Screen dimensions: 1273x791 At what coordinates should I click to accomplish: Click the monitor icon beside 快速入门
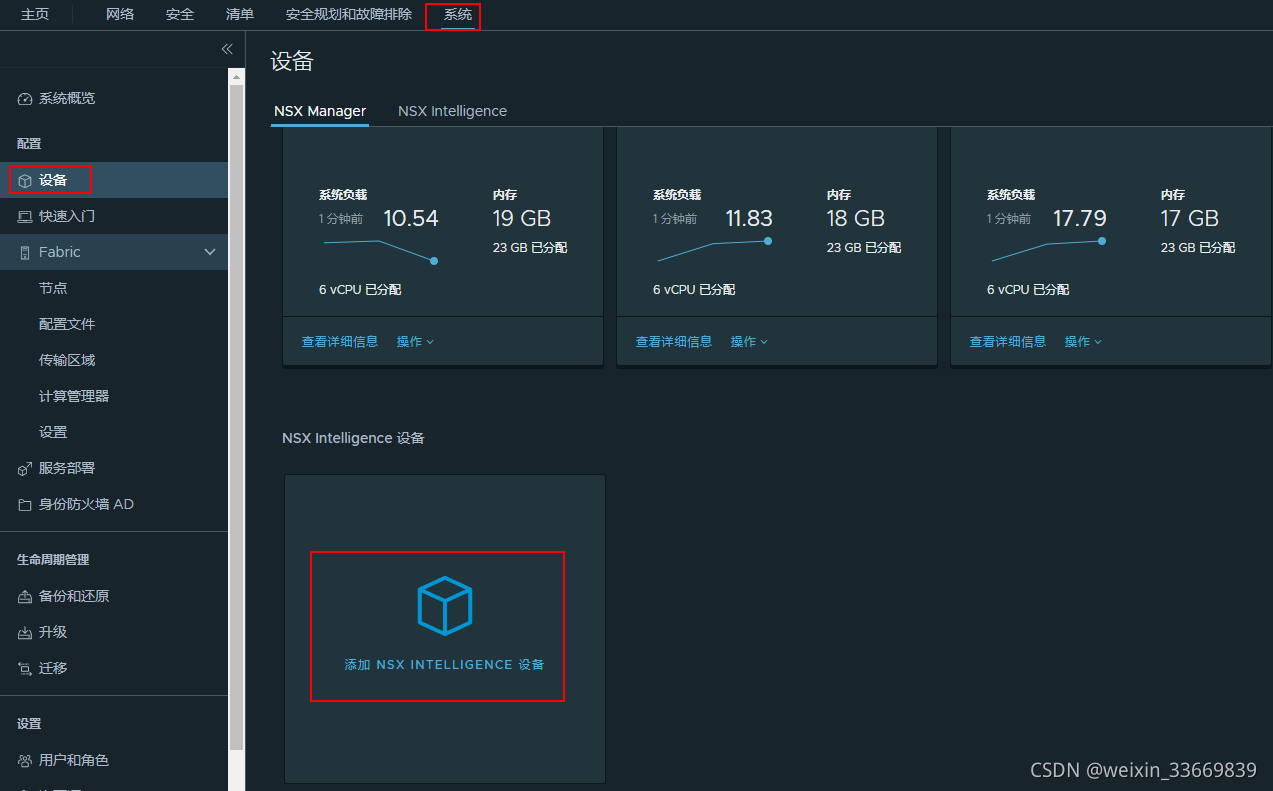[x=25, y=217]
